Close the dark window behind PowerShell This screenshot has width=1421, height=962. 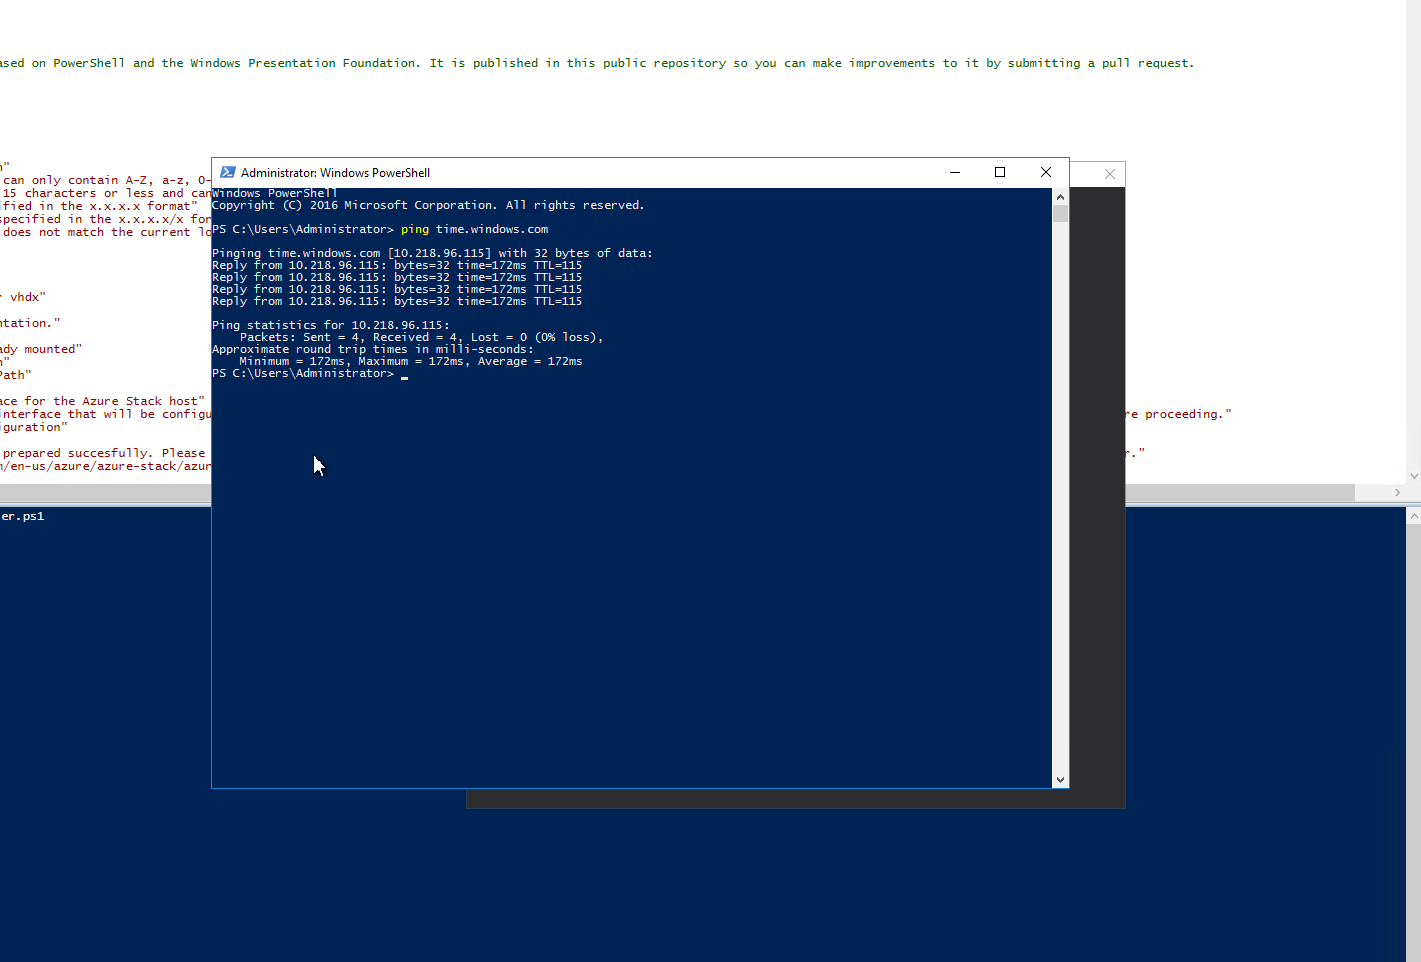[x=1109, y=174]
